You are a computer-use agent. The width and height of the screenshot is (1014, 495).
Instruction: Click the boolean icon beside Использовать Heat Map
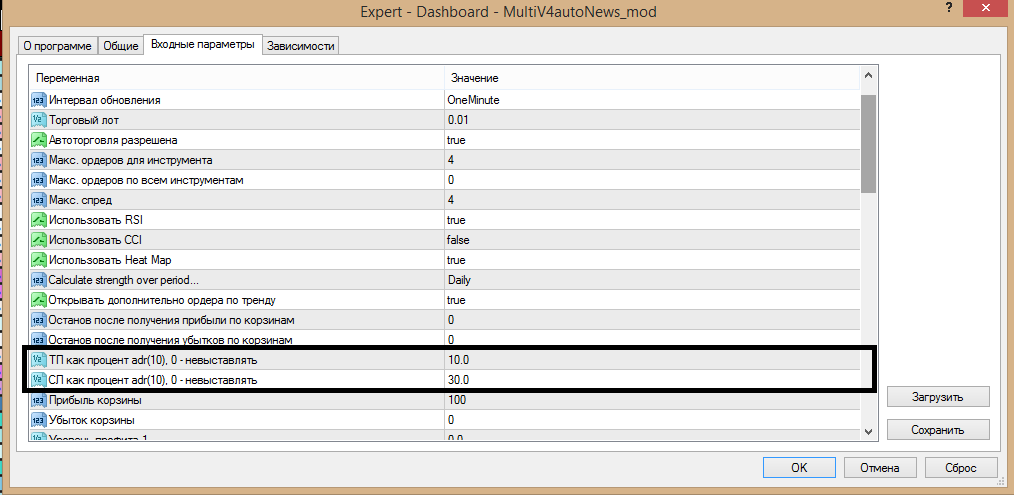(39, 260)
